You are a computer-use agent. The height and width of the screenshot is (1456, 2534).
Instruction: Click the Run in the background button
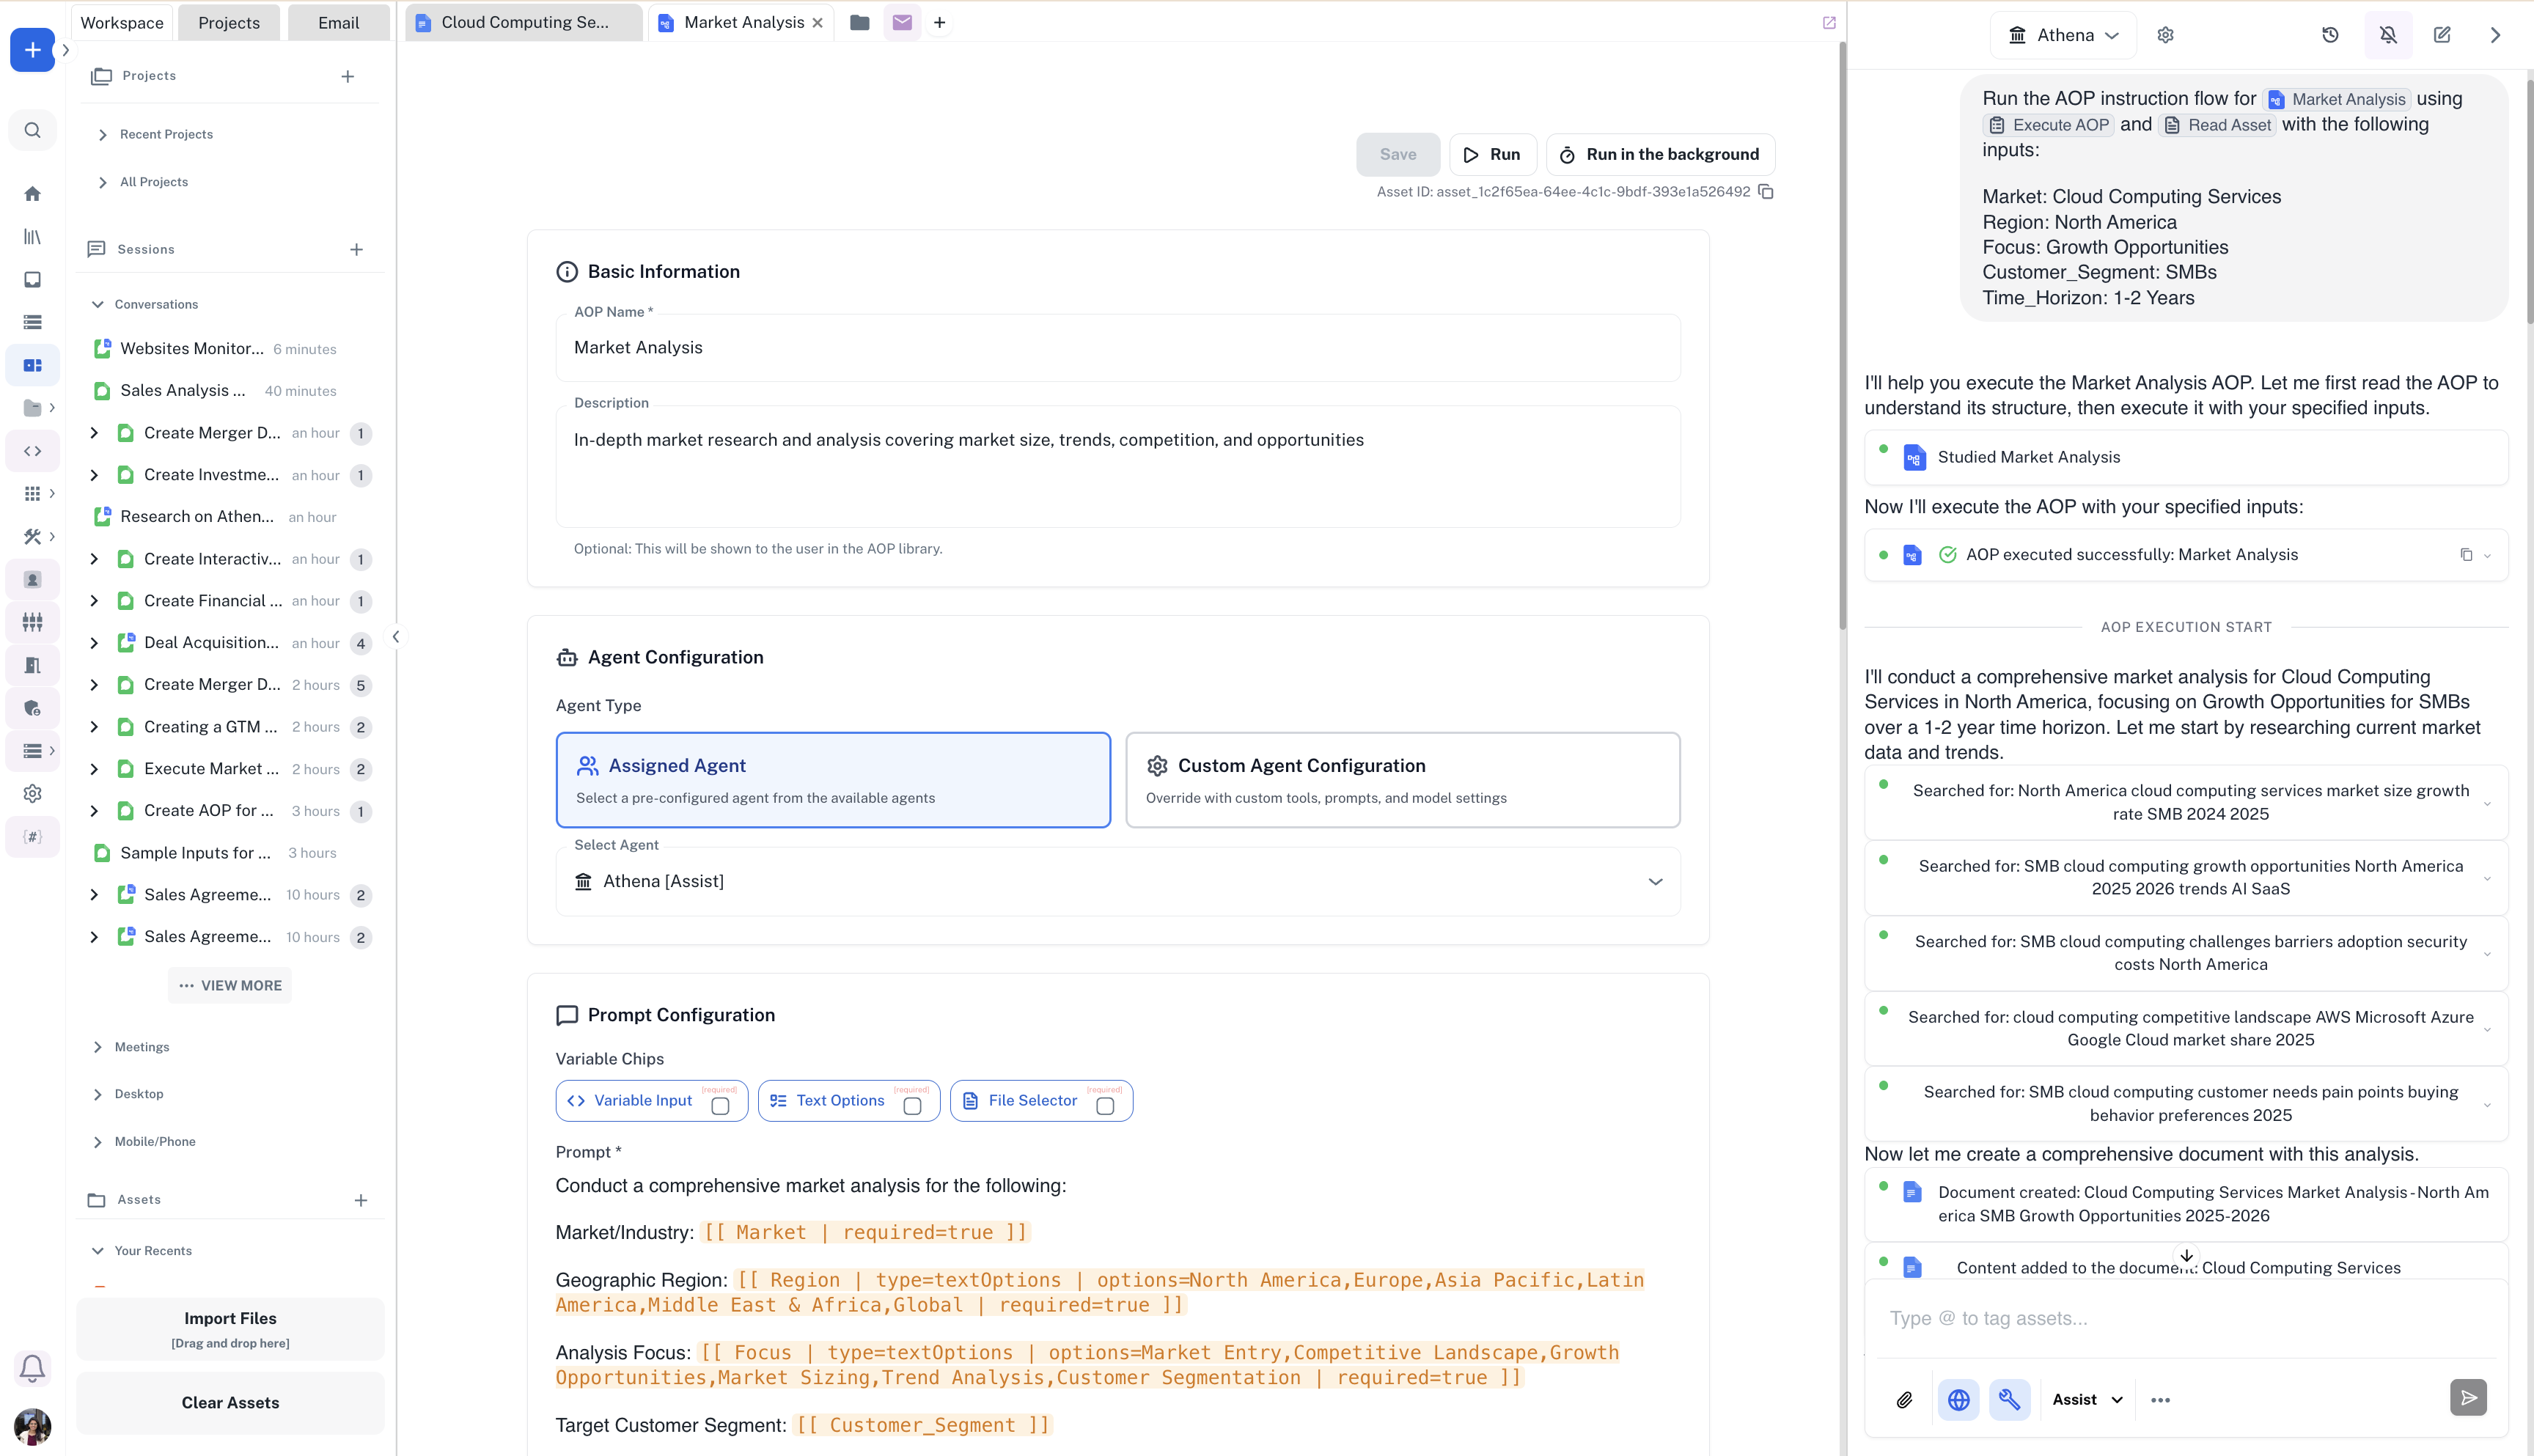(1660, 154)
